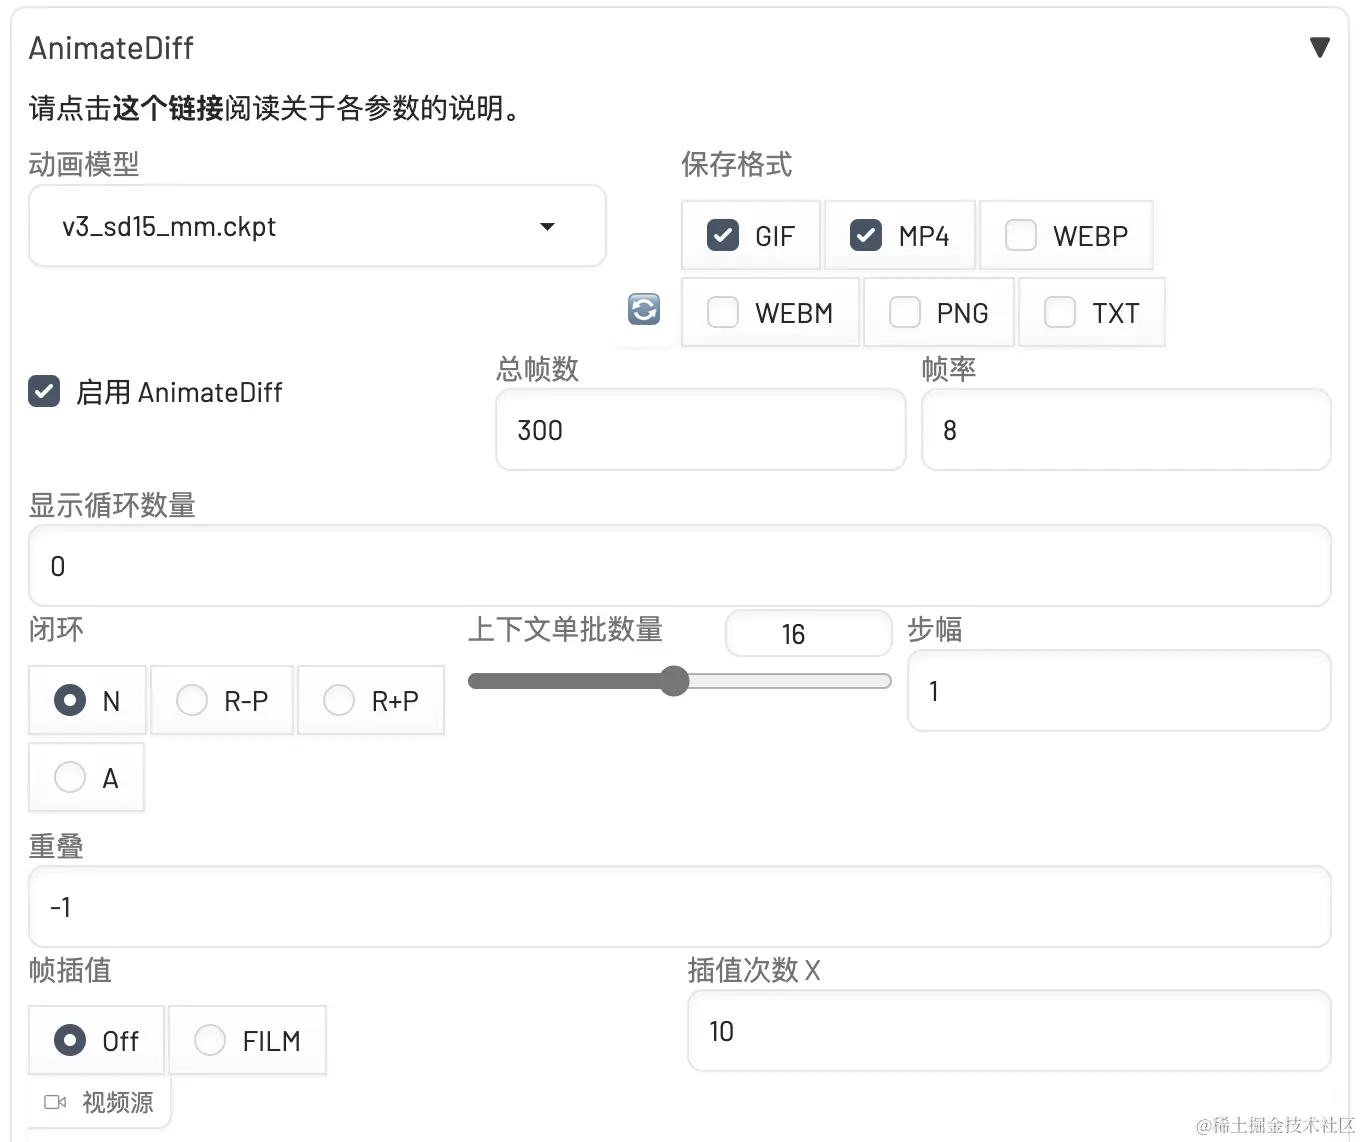Click the 插值次数 X input showing 10
1362x1142 pixels.
tap(1009, 1031)
